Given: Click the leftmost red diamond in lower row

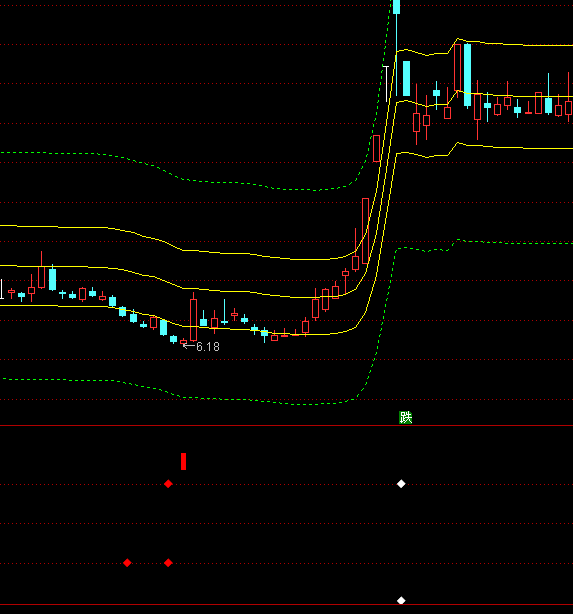Looking at the screenshot, I should (x=127, y=563).
